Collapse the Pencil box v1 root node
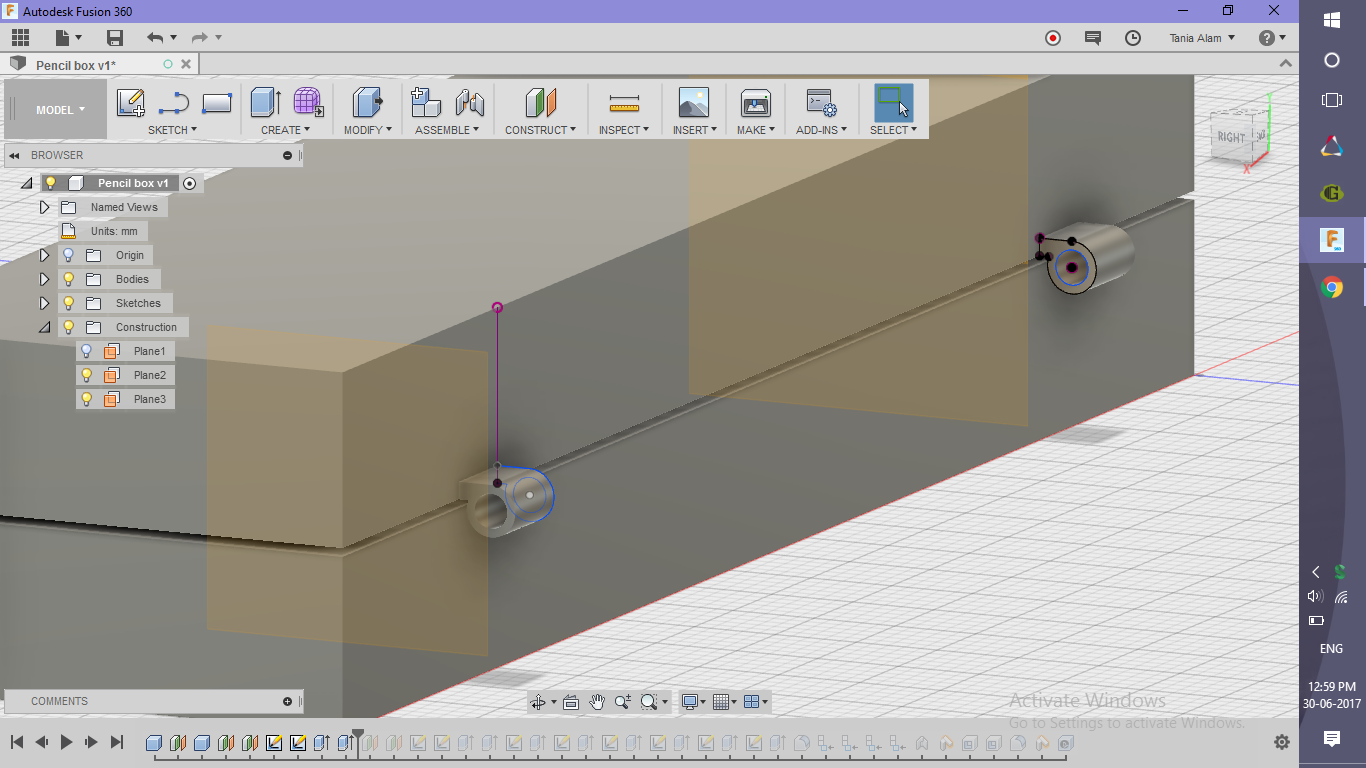 tap(26, 183)
